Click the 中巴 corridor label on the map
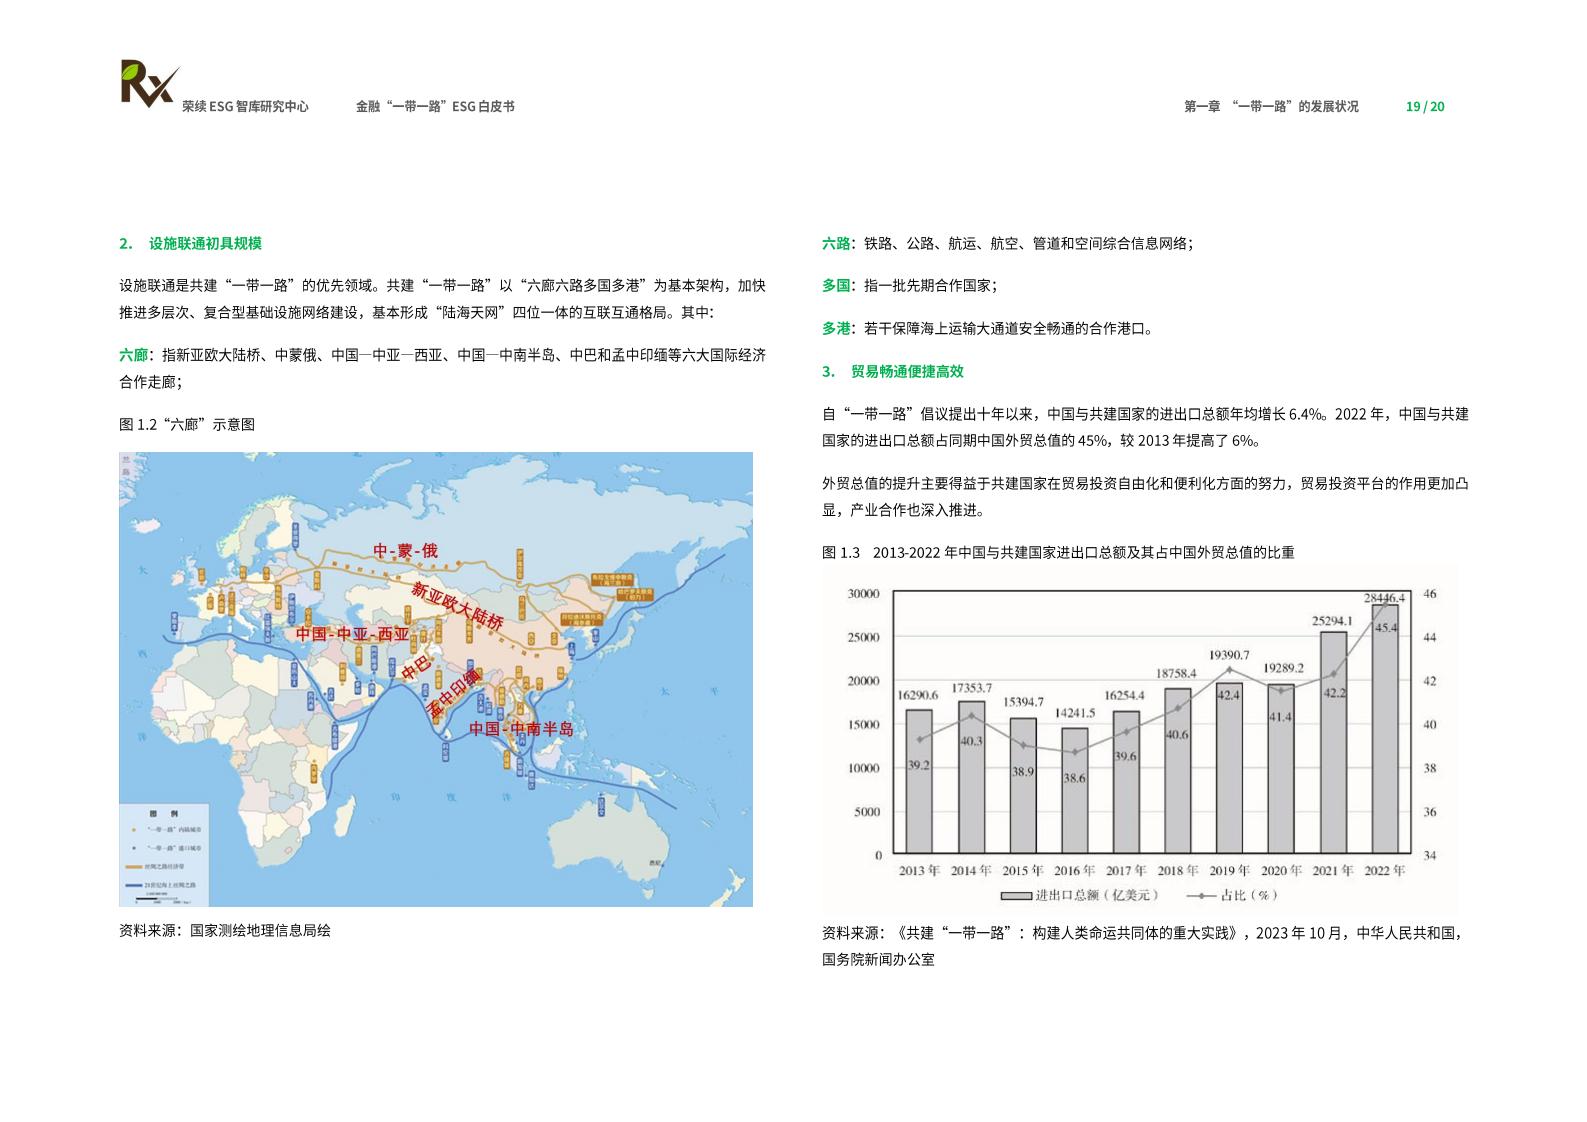Viewport: 1587px width, 1122px height. pos(416,668)
